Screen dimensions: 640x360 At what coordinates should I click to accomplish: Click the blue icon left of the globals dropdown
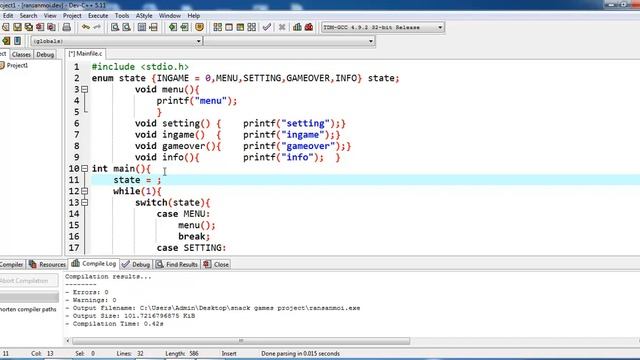click(18, 41)
